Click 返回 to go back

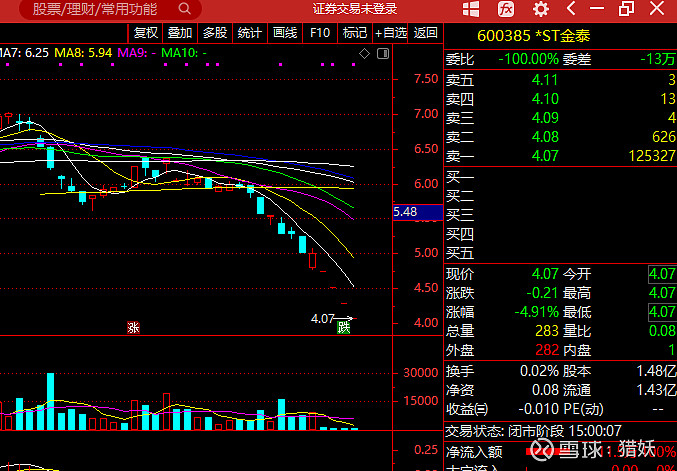pyautogui.click(x=426, y=32)
